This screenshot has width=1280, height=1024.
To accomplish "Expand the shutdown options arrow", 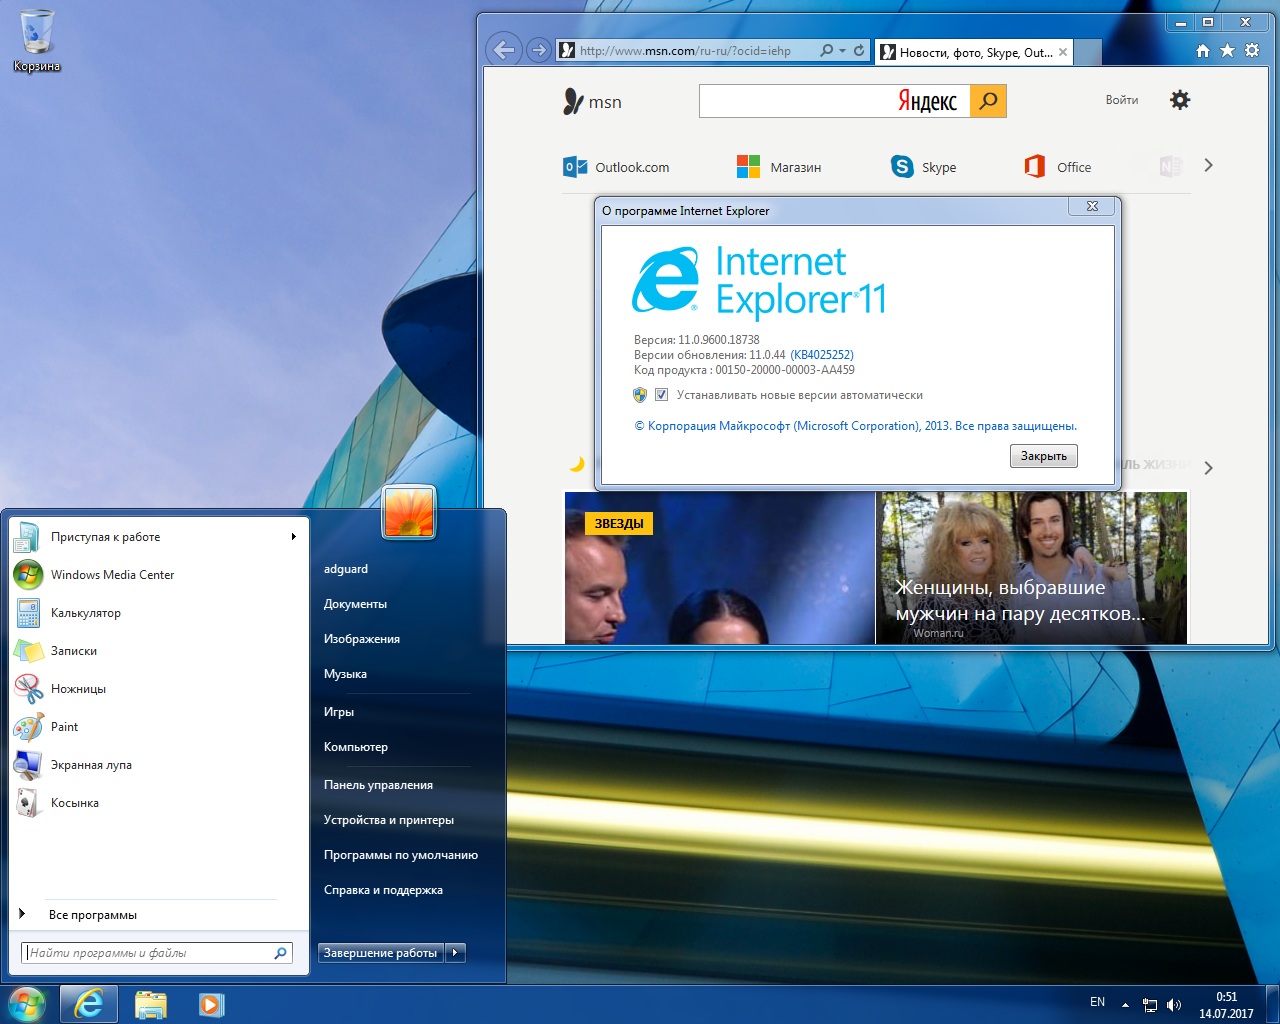I will (x=455, y=953).
